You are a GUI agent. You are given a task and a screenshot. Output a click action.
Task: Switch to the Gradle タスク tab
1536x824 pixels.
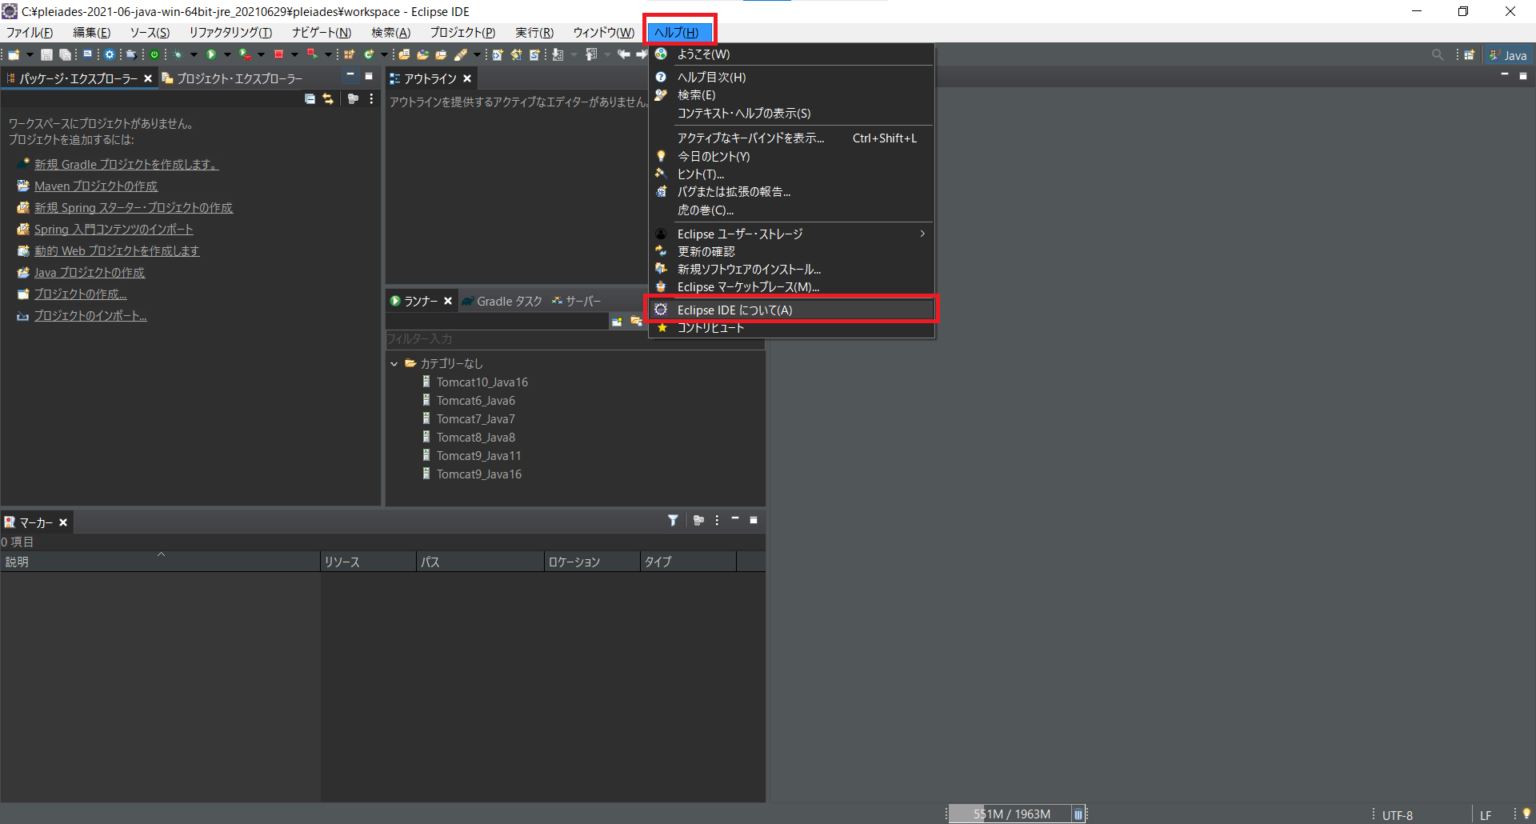point(502,301)
